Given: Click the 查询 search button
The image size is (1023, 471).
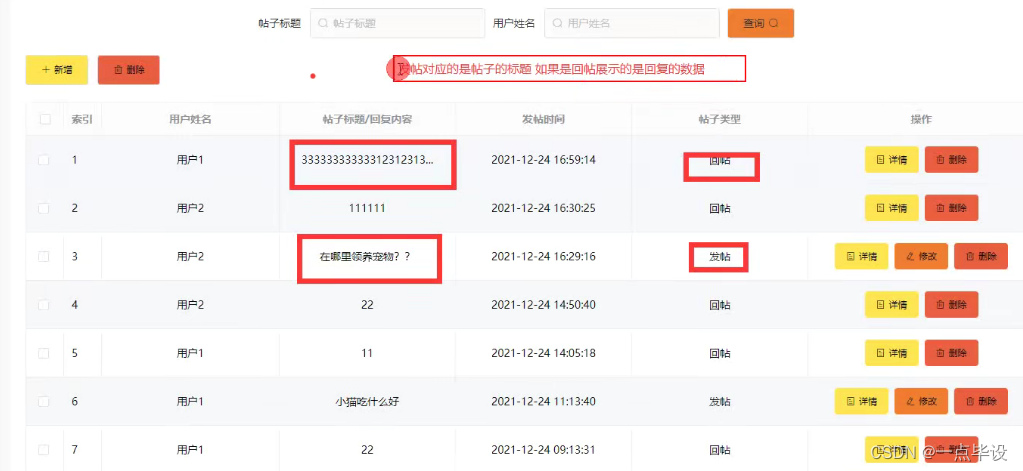Looking at the screenshot, I should (x=761, y=23).
